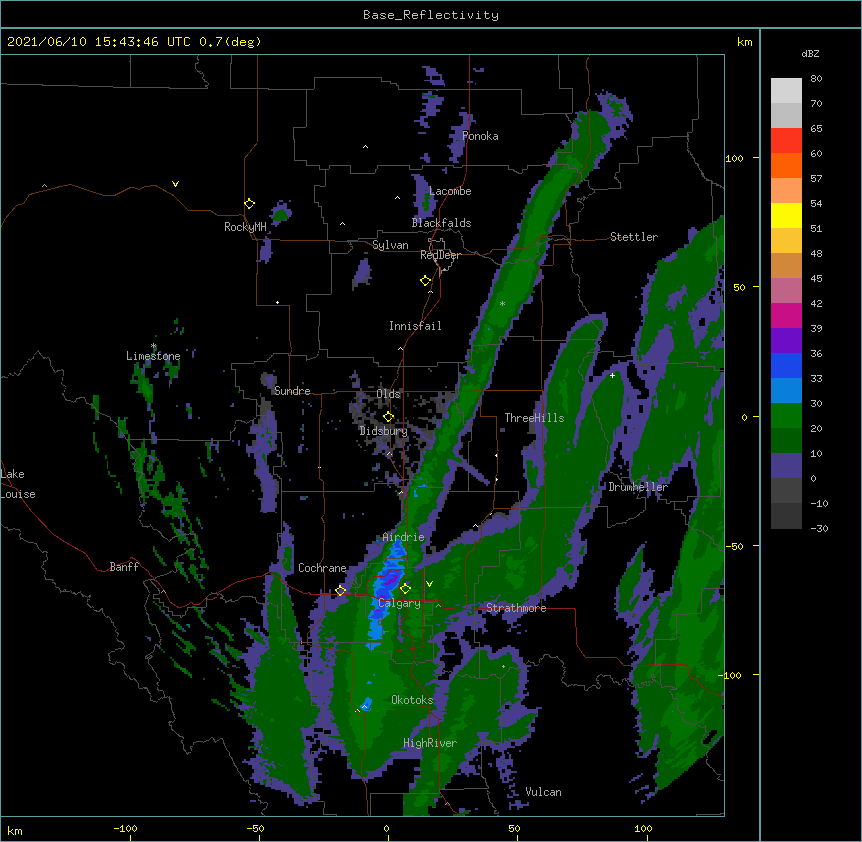The width and height of the screenshot is (862, 842).
Task: Click the Base_Reflectivity title
Action: click(431, 15)
